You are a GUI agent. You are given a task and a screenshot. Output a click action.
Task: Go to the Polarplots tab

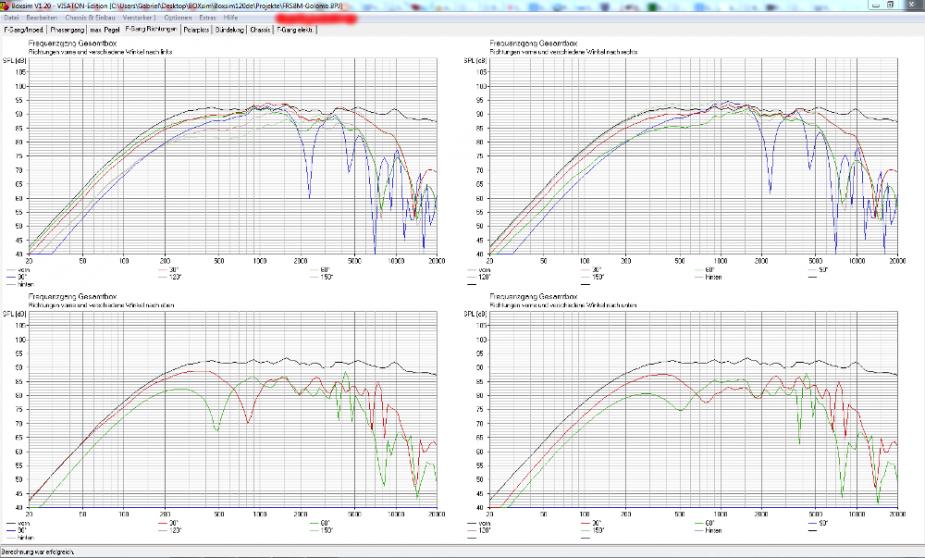click(x=196, y=30)
